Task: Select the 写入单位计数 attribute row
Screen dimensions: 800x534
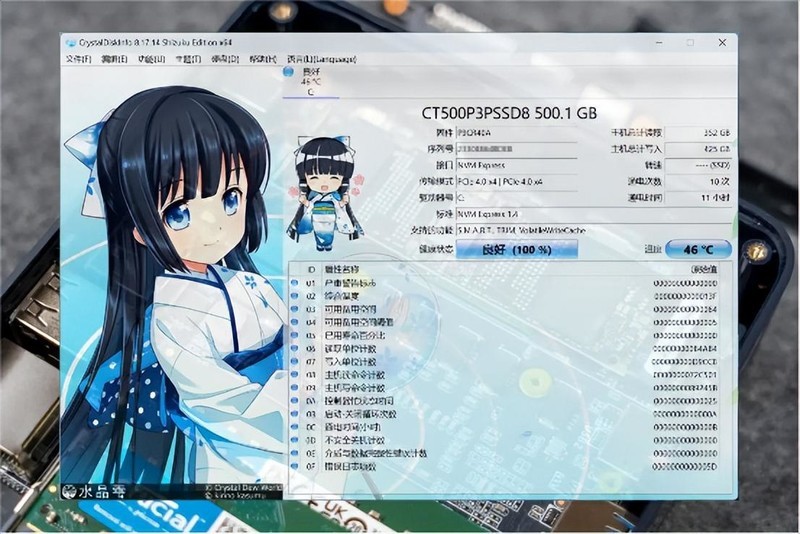Action: (x=504, y=362)
